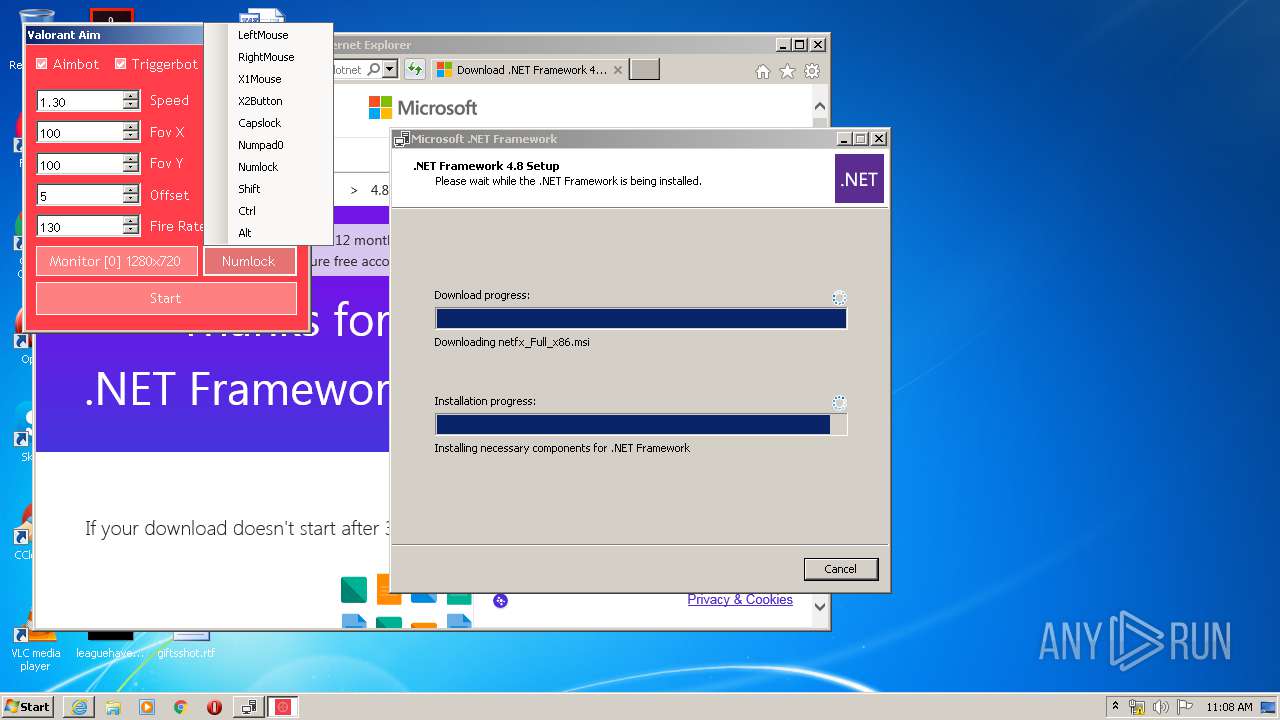Click the Offset value field showing 5

coord(80,195)
